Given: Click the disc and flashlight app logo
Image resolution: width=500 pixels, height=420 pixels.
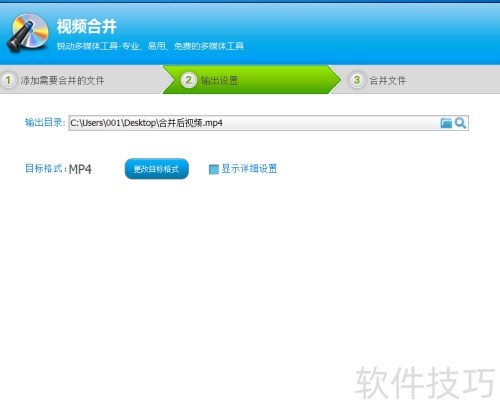Looking at the screenshot, I should 28,33.
